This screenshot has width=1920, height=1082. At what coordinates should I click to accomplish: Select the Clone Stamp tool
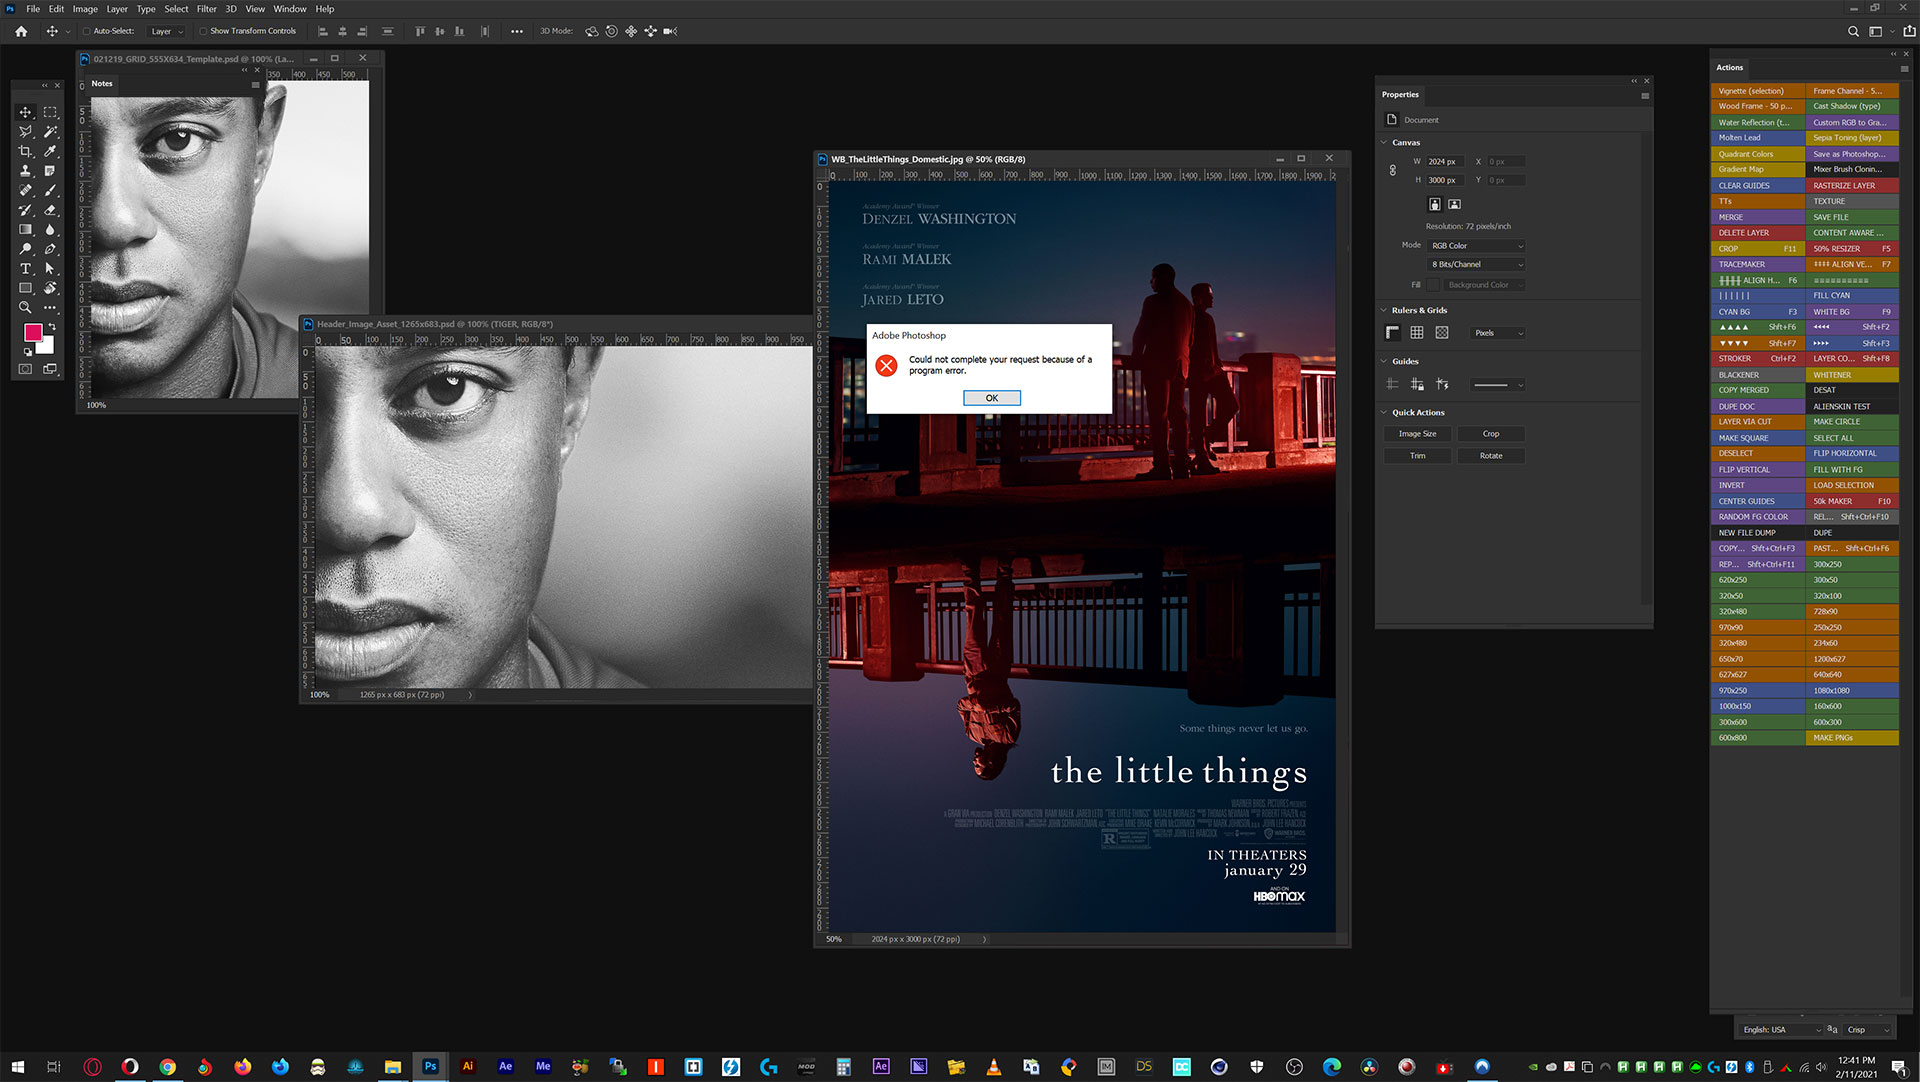point(26,171)
